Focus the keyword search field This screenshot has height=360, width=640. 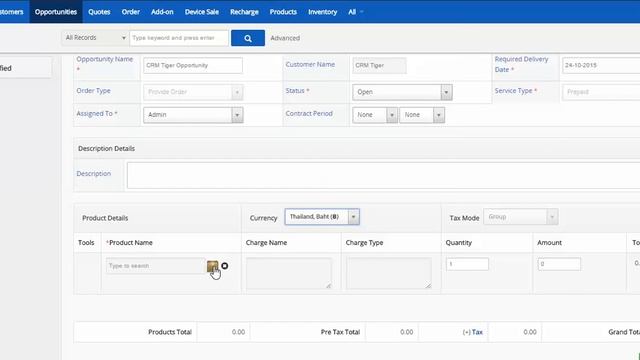tap(179, 38)
